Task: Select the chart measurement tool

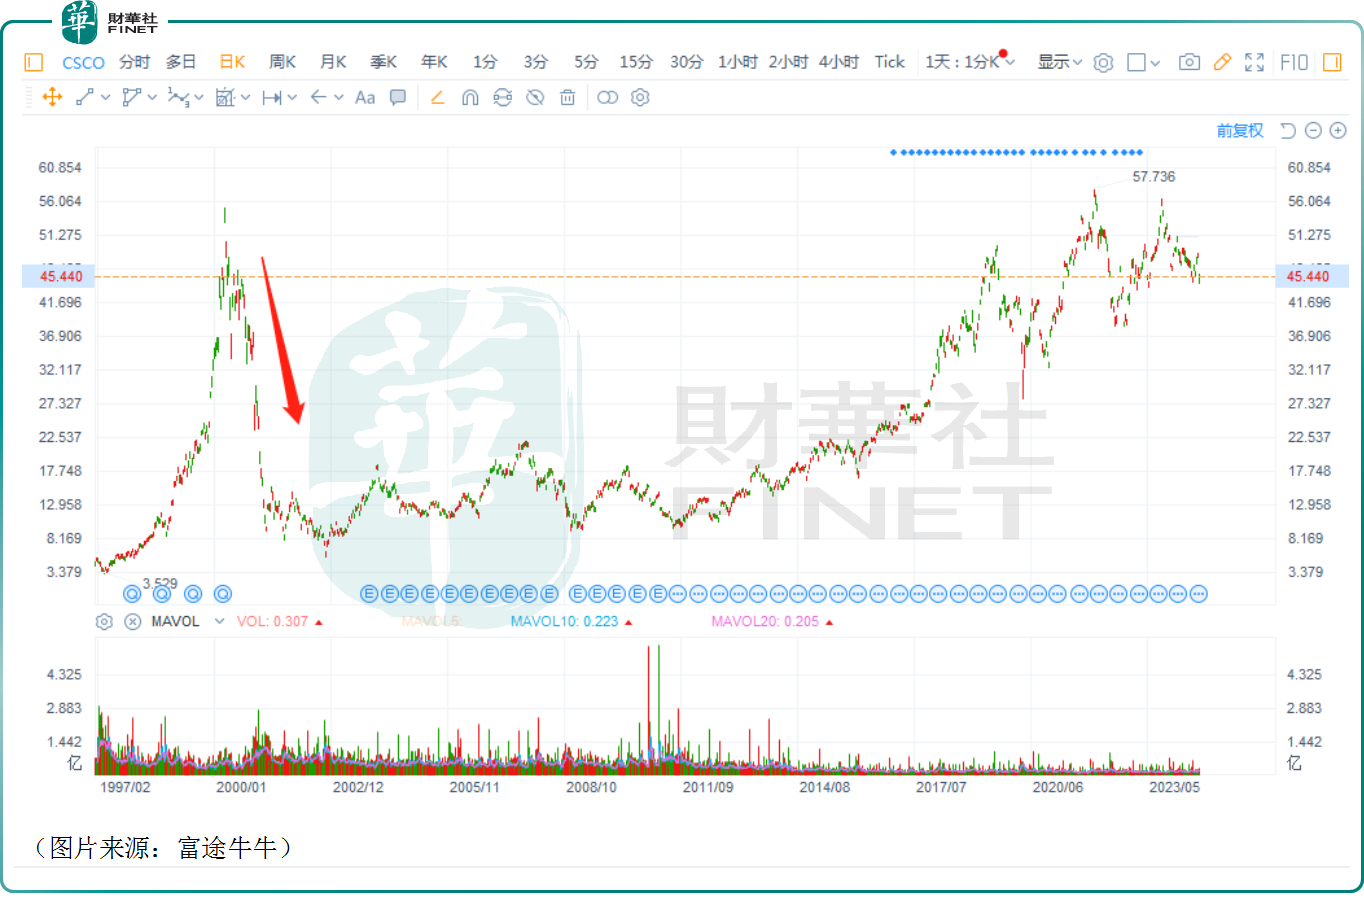Action: (225, 97)
